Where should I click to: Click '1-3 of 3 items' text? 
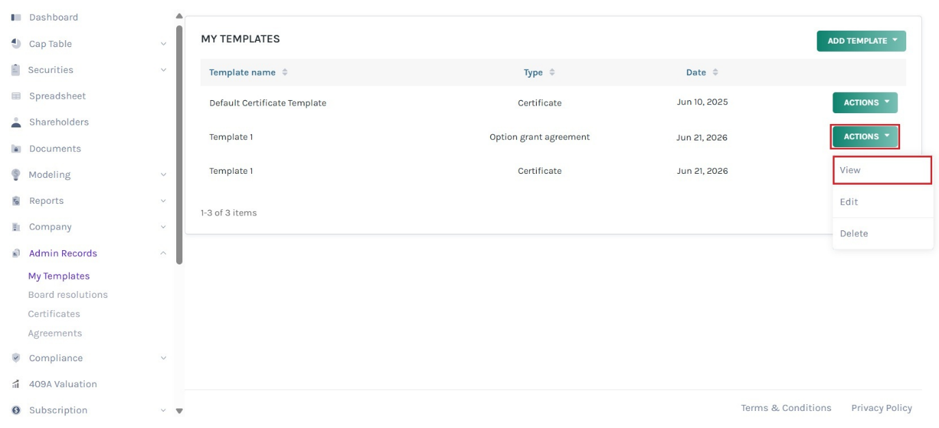point(229,213)
